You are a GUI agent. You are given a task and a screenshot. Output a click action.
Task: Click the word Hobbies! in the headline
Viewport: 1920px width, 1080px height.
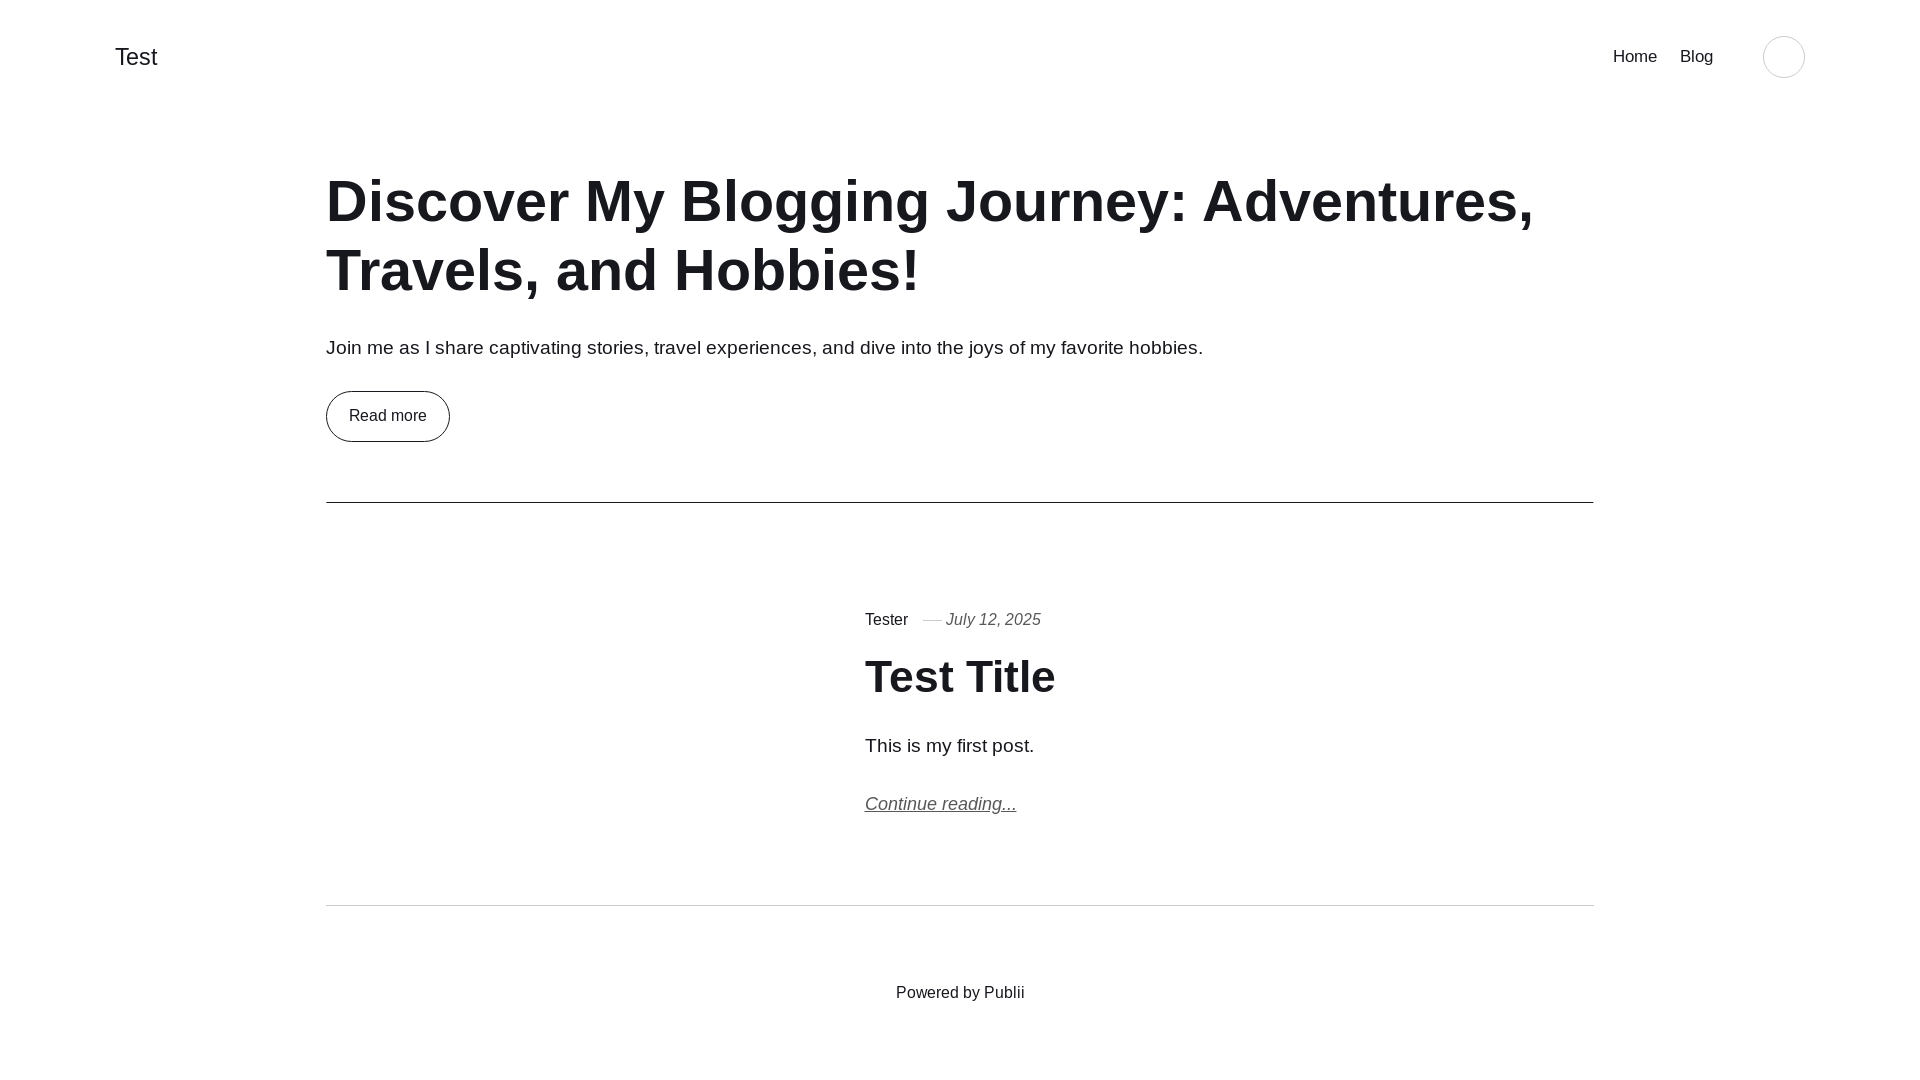coord(796,271)
